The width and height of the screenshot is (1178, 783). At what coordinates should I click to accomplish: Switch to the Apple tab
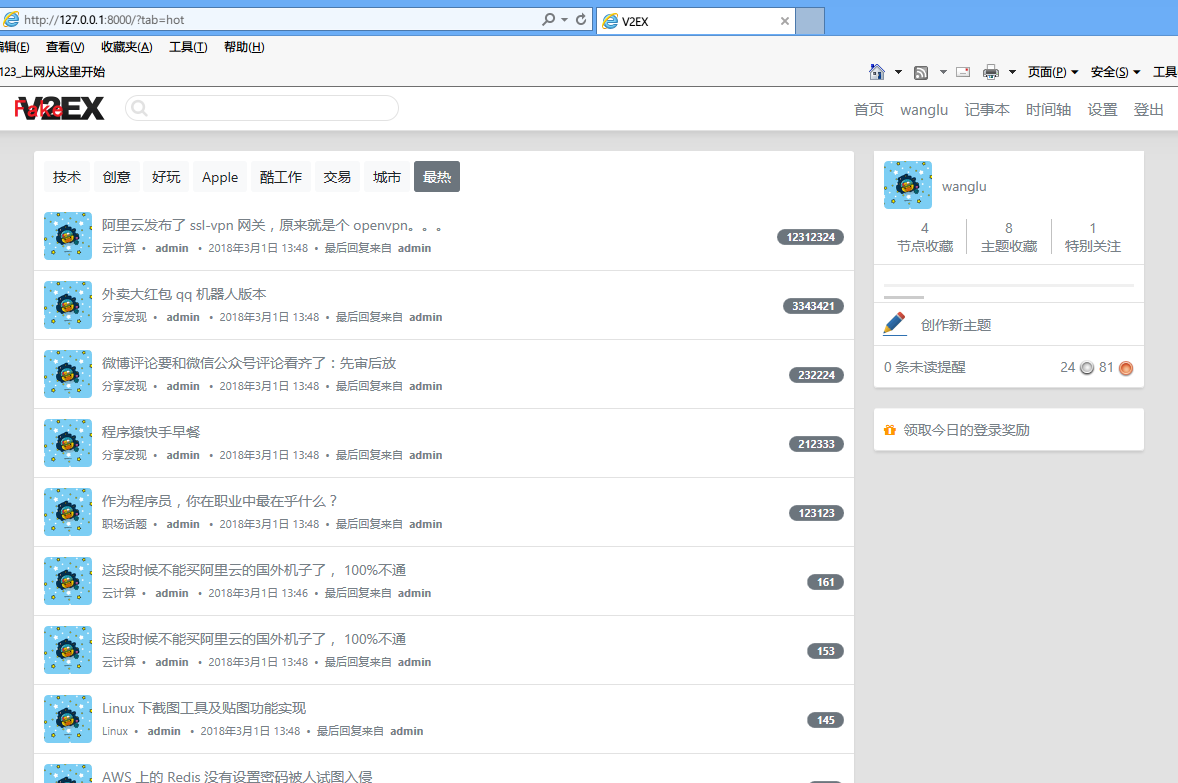[219, 177]
